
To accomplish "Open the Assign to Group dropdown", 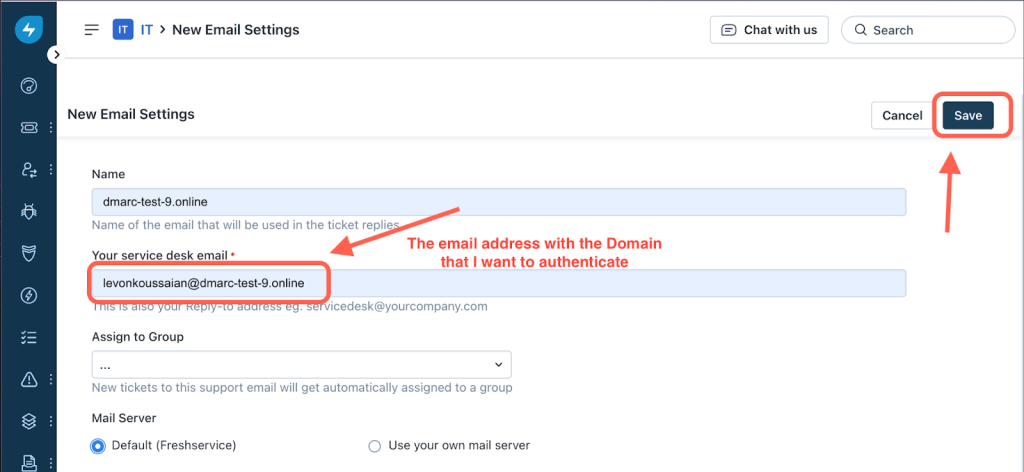I will pos(301,364).
